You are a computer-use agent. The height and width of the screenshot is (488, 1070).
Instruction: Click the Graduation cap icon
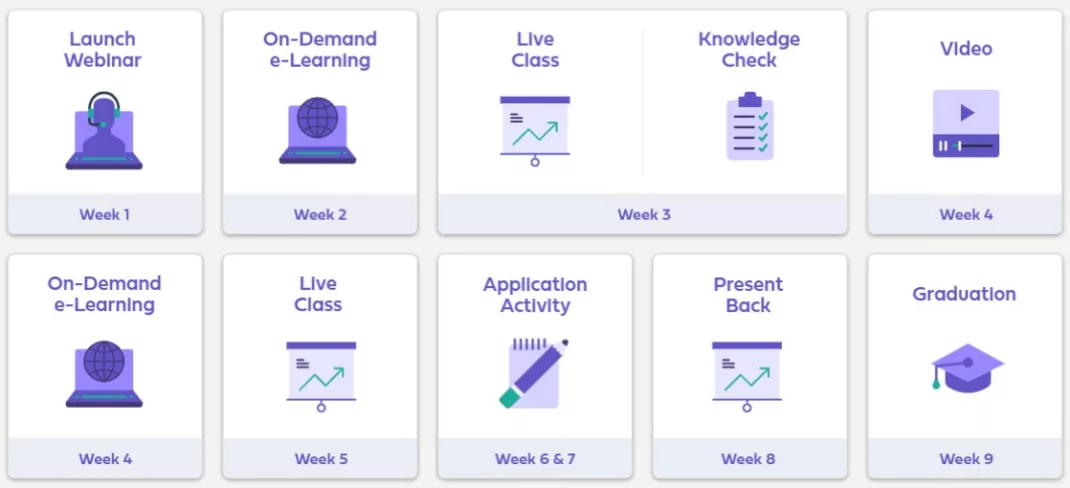(967, 368)
